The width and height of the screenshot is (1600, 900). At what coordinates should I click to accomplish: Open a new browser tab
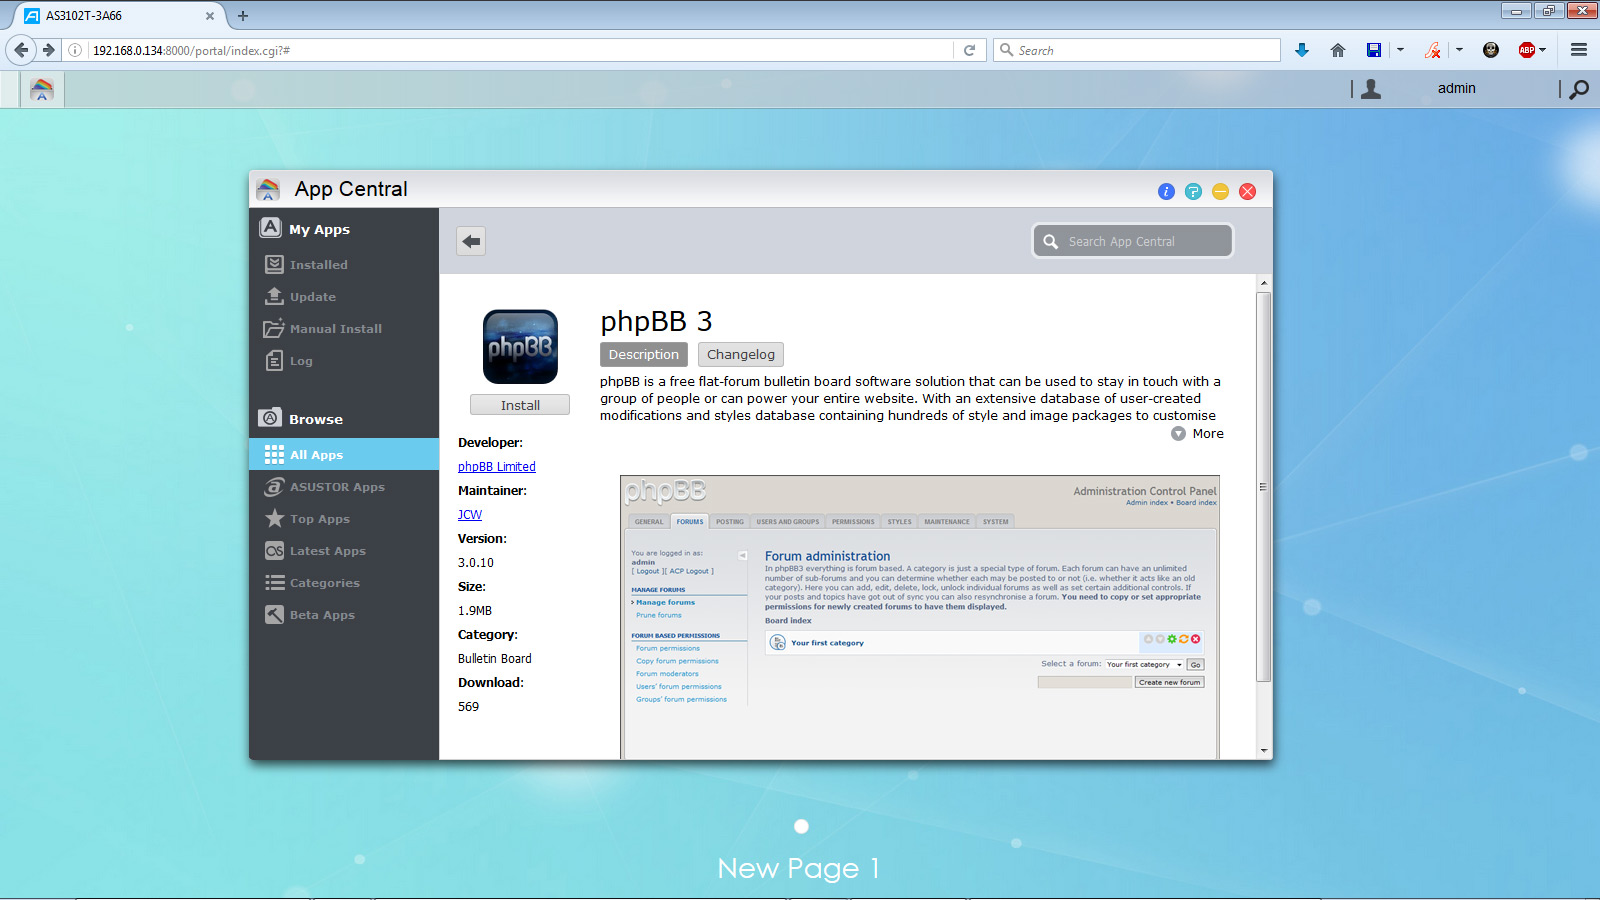tap(243, 16)
